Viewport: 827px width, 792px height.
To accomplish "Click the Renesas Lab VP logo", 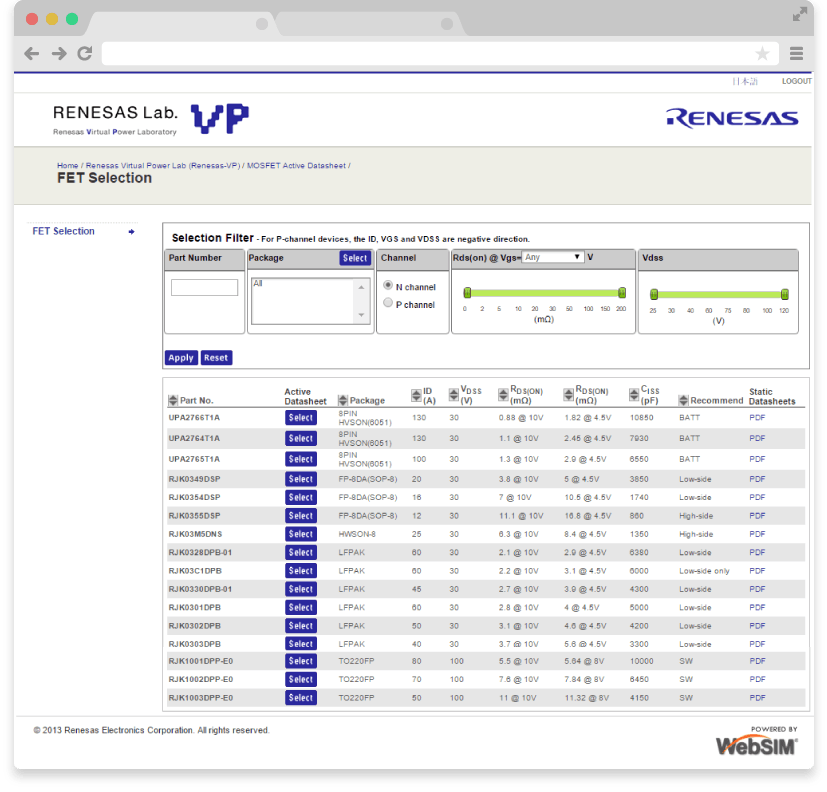I will 151,119.
